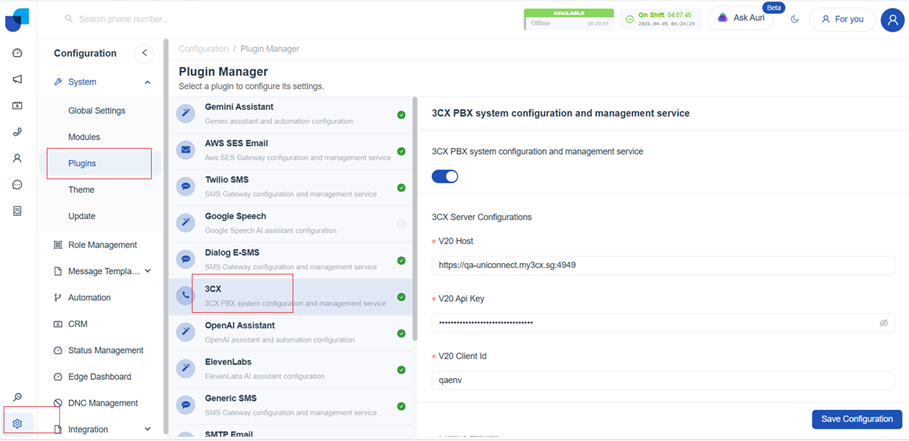Click the V20 Host input field
The image size is (909, 441).
point(663,265)
